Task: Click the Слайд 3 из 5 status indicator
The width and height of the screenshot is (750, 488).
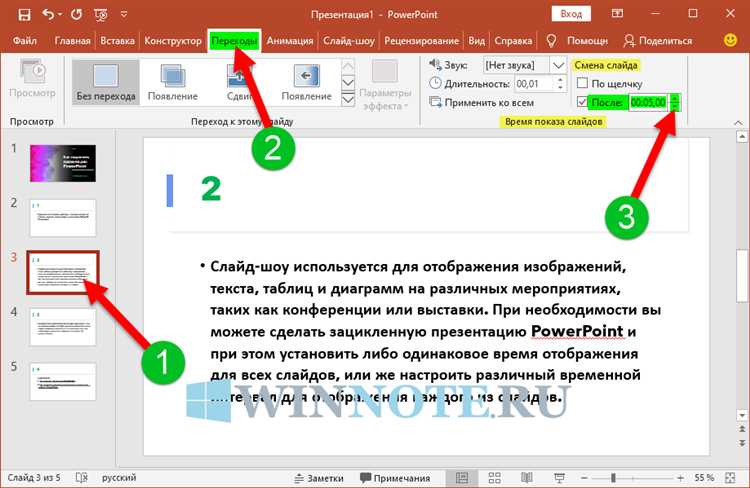Action: 34,477
